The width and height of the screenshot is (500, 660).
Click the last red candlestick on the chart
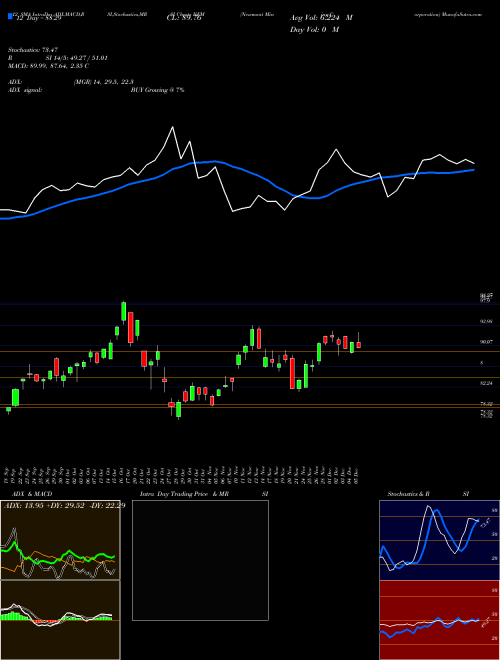359,345
